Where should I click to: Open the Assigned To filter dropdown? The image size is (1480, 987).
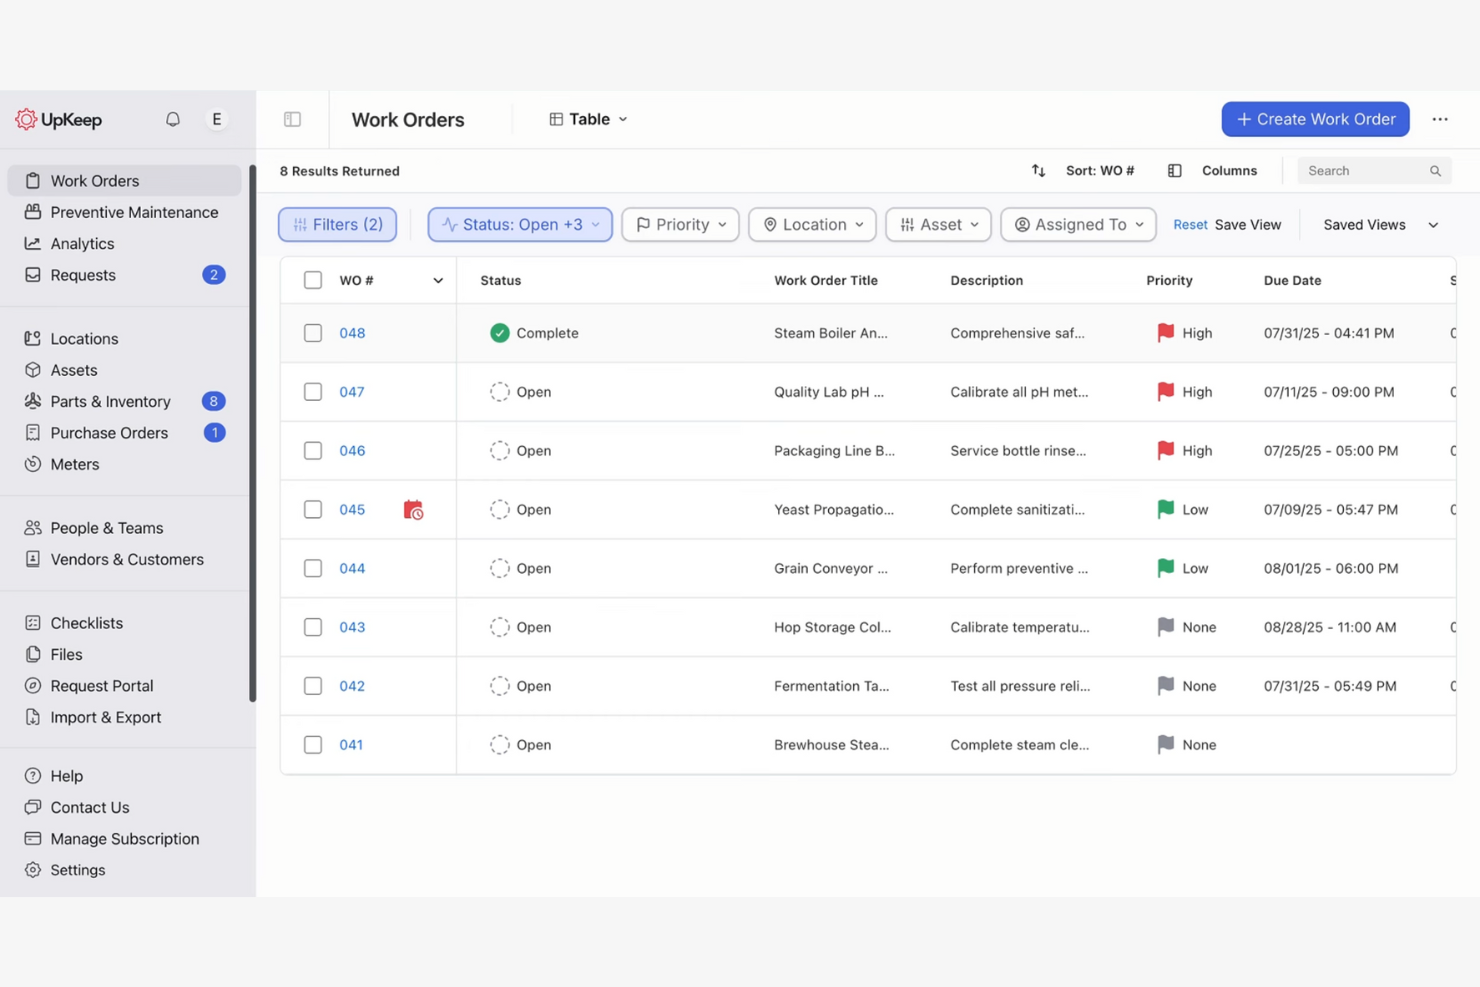pos(1078,225)
